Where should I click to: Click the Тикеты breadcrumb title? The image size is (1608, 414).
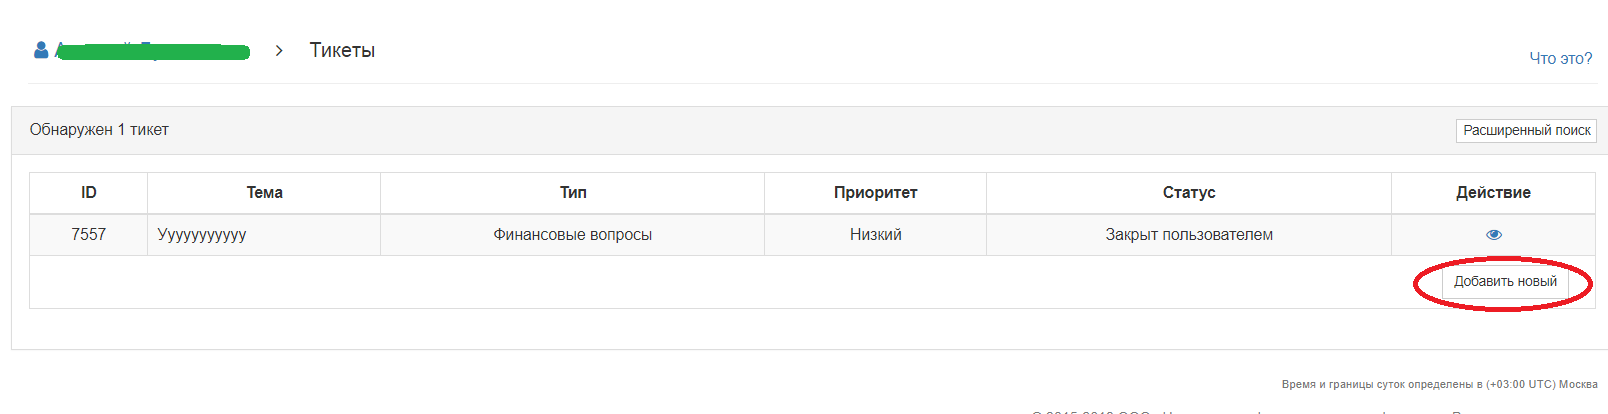click(342, 50)
